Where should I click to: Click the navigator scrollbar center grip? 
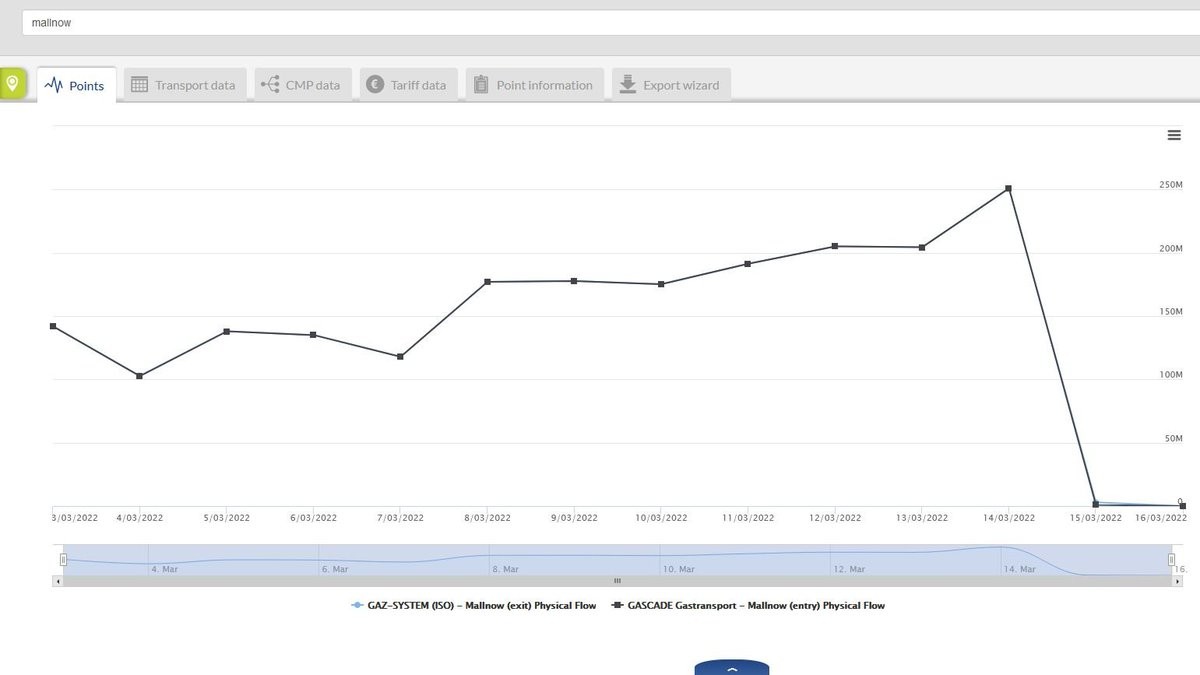click(x=617, y=581)
